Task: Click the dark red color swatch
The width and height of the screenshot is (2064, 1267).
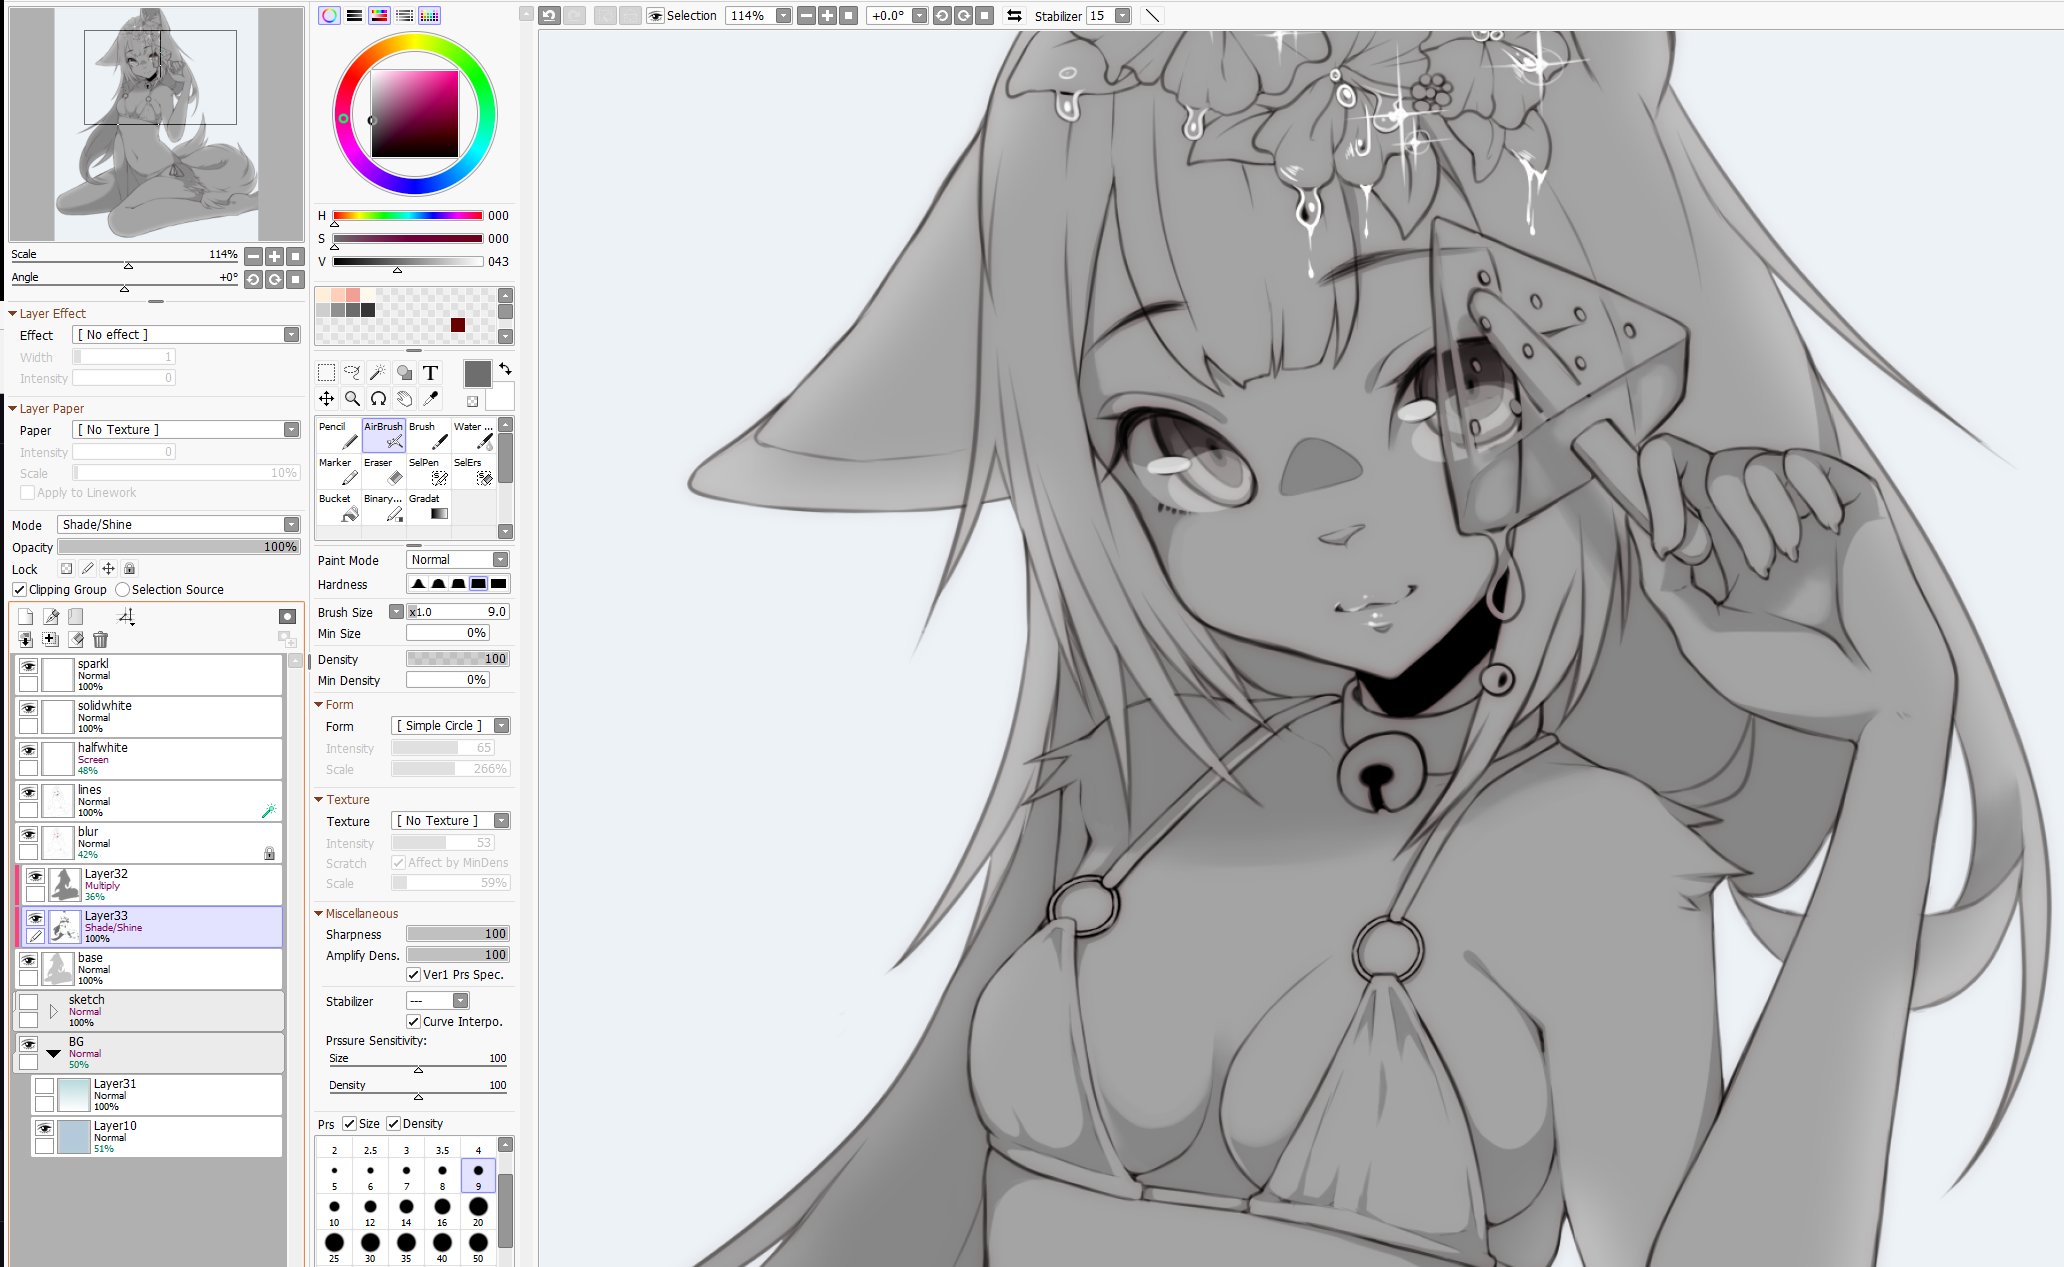Action: click(x=457, y=325)
